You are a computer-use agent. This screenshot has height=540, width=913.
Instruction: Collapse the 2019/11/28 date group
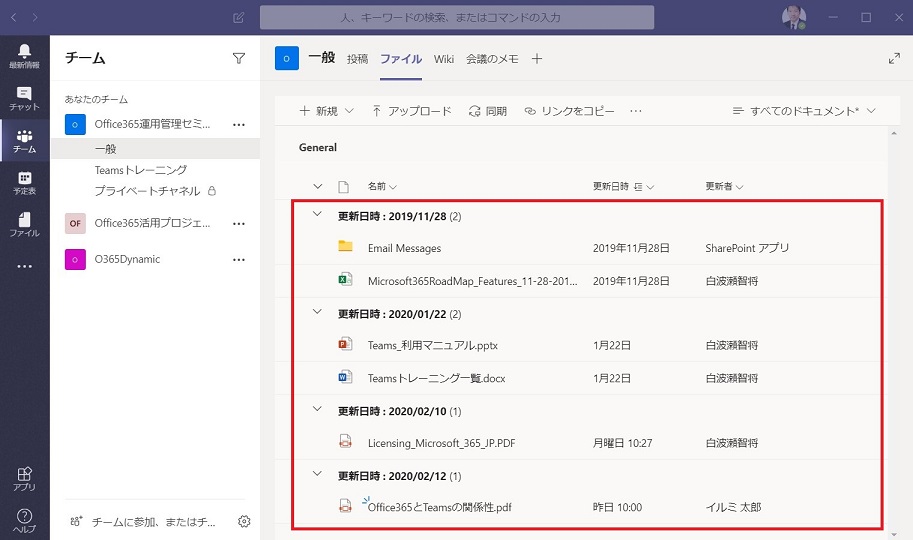(x=317, y=214)
